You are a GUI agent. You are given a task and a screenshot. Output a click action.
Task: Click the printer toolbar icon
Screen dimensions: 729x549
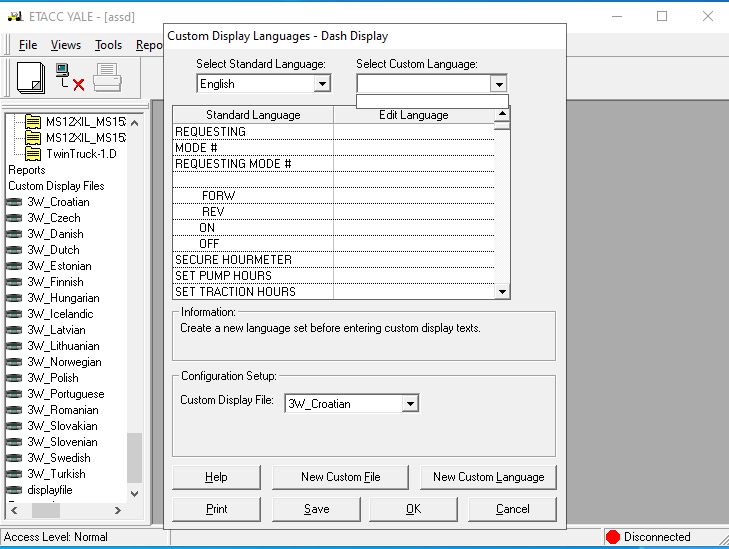click(107, 78)
